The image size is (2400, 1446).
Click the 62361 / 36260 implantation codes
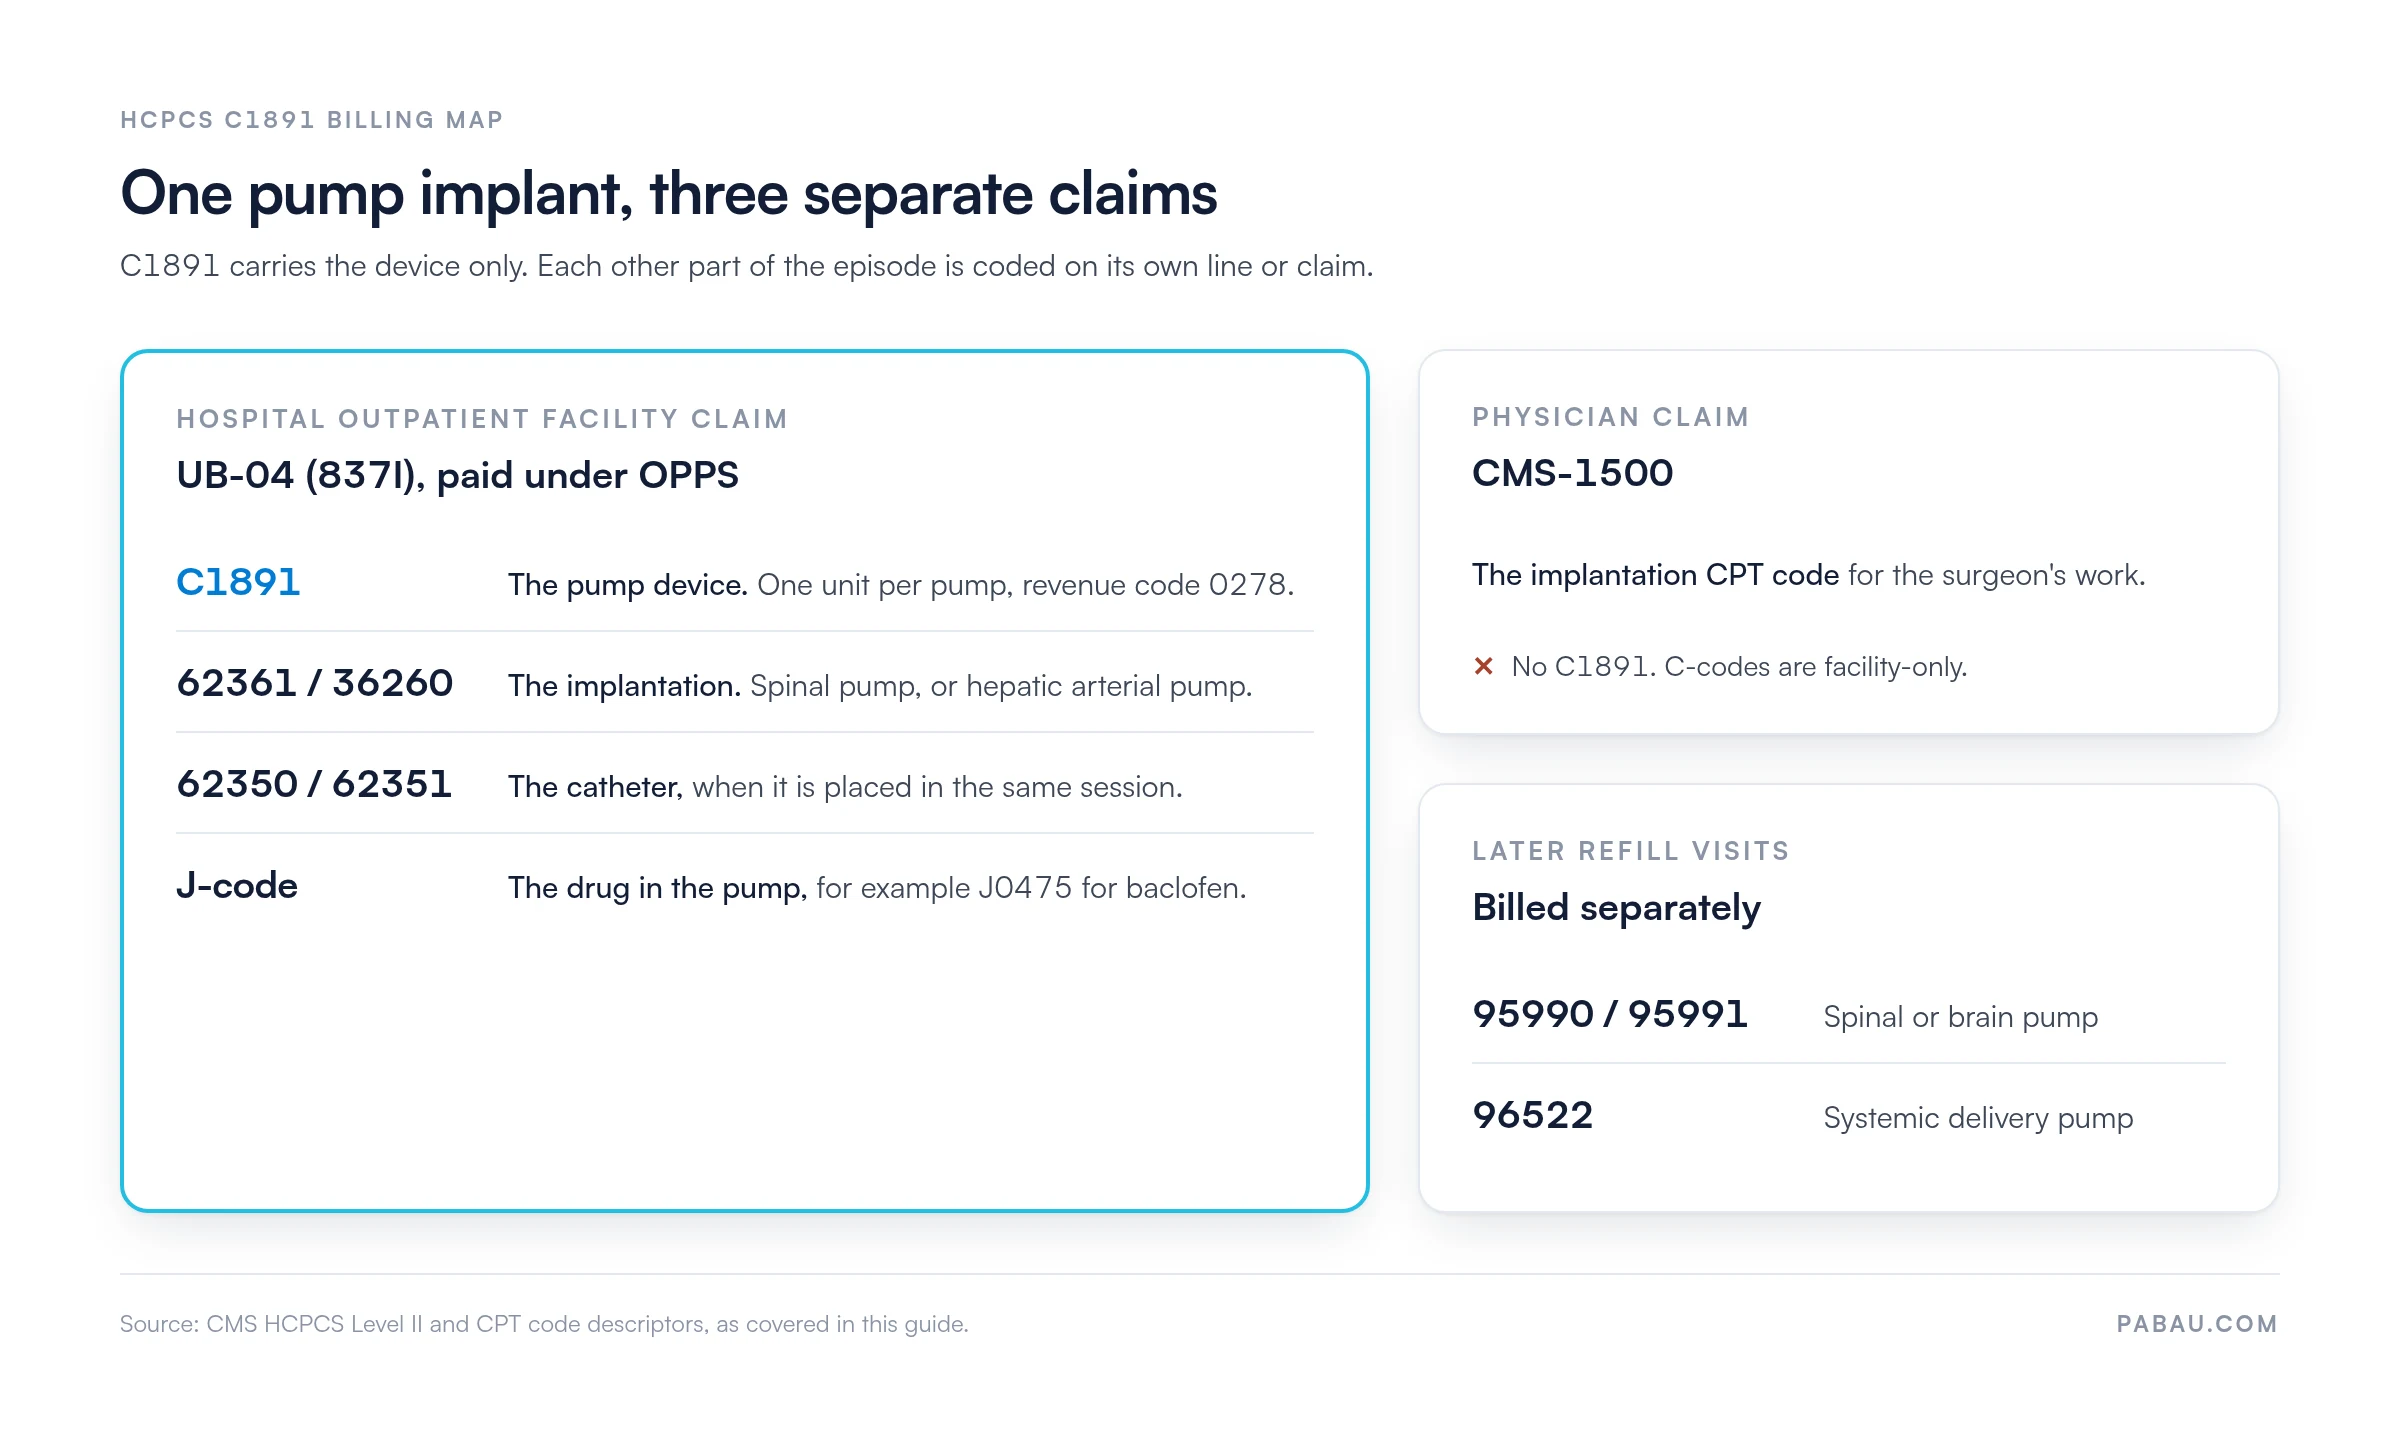[315, 684]
